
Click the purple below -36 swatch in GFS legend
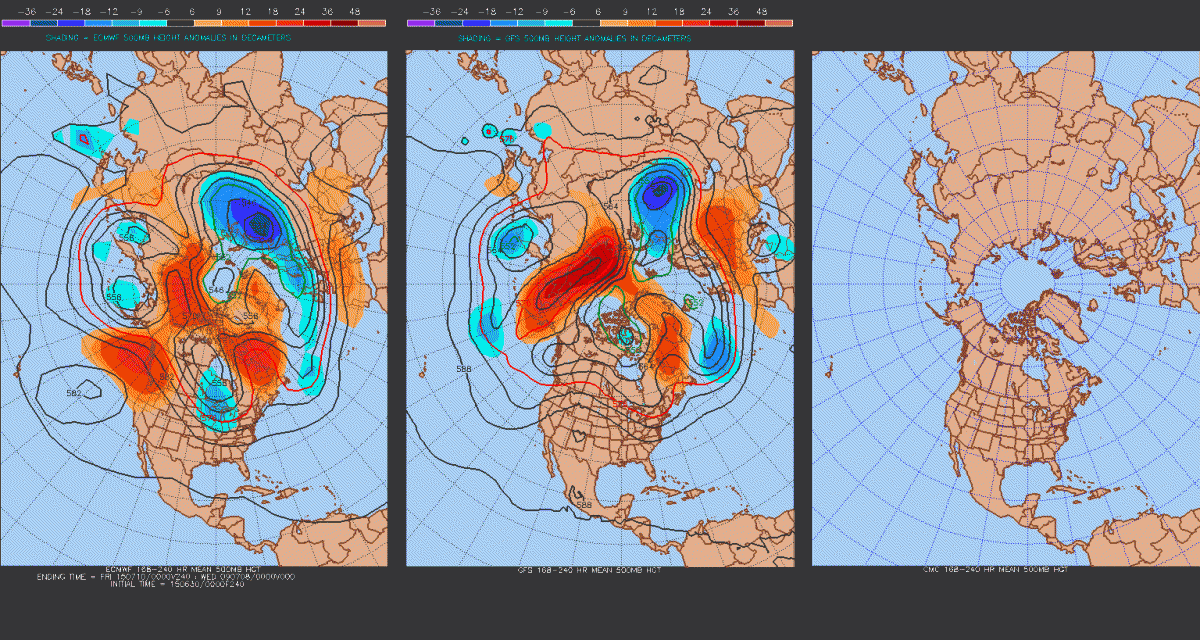[x=421, y=23]
